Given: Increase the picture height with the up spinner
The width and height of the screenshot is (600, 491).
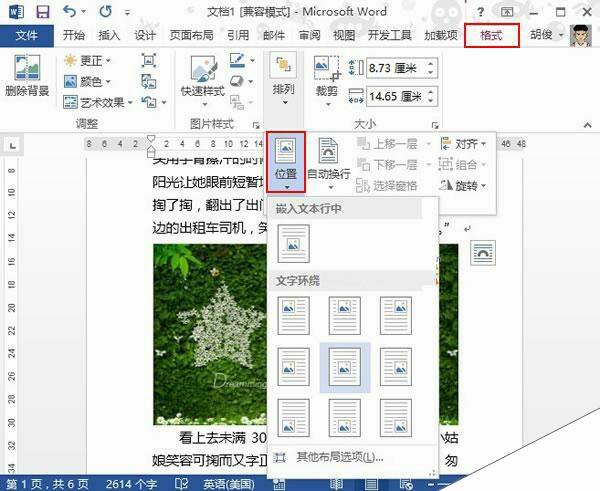Looking at the screenshot, I should (x=431, y=64).
